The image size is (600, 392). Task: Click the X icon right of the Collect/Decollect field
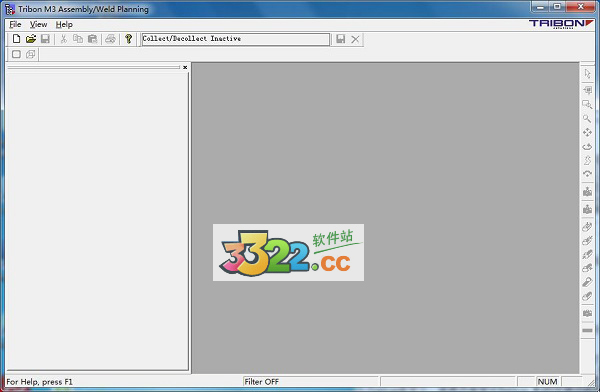click(x=355, y=39)
